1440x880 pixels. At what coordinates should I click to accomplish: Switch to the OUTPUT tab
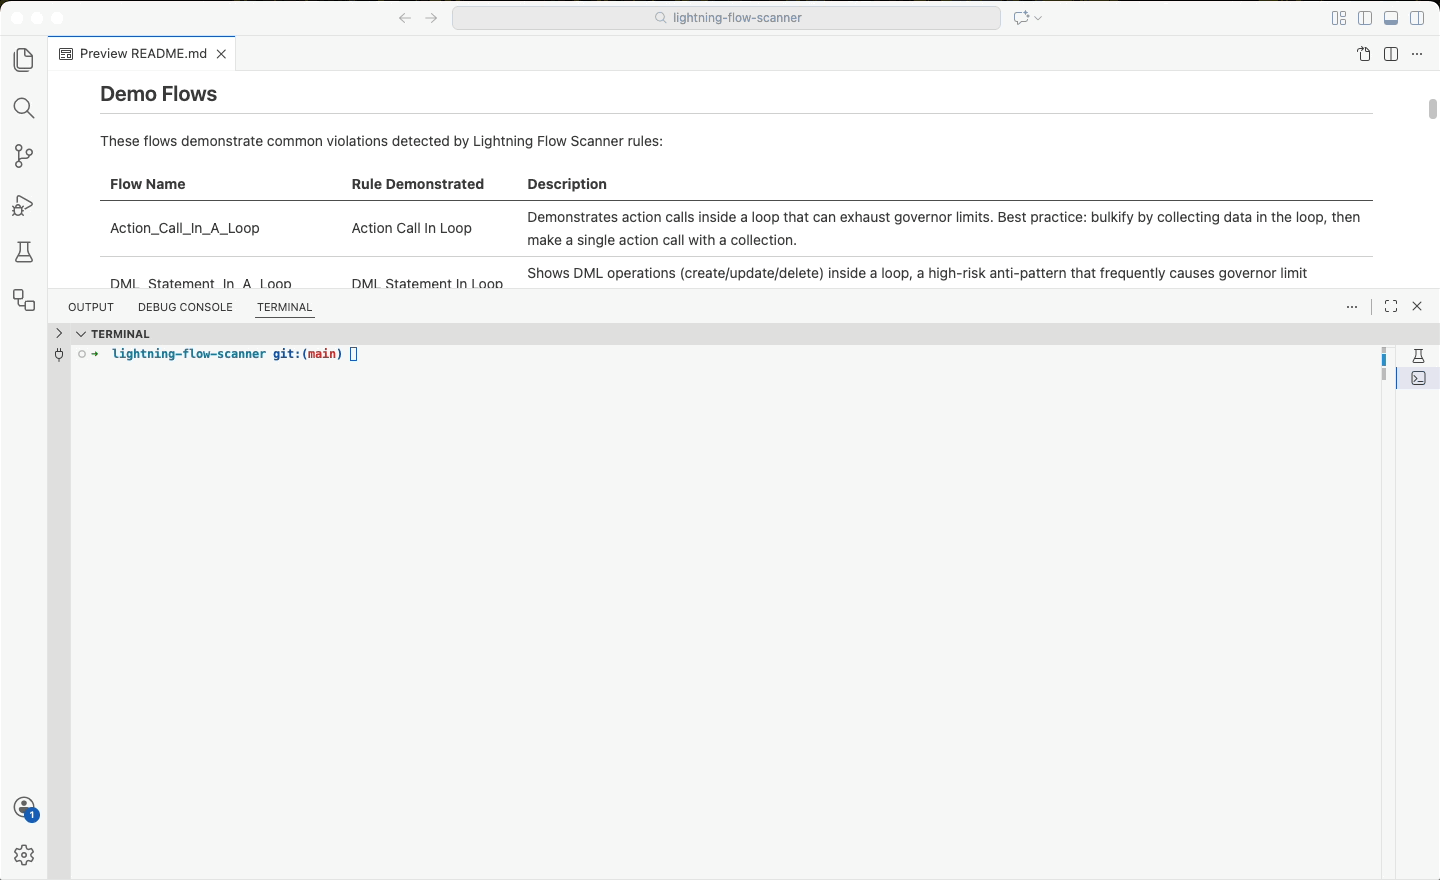pyautogui.click(x=90, y=307)
